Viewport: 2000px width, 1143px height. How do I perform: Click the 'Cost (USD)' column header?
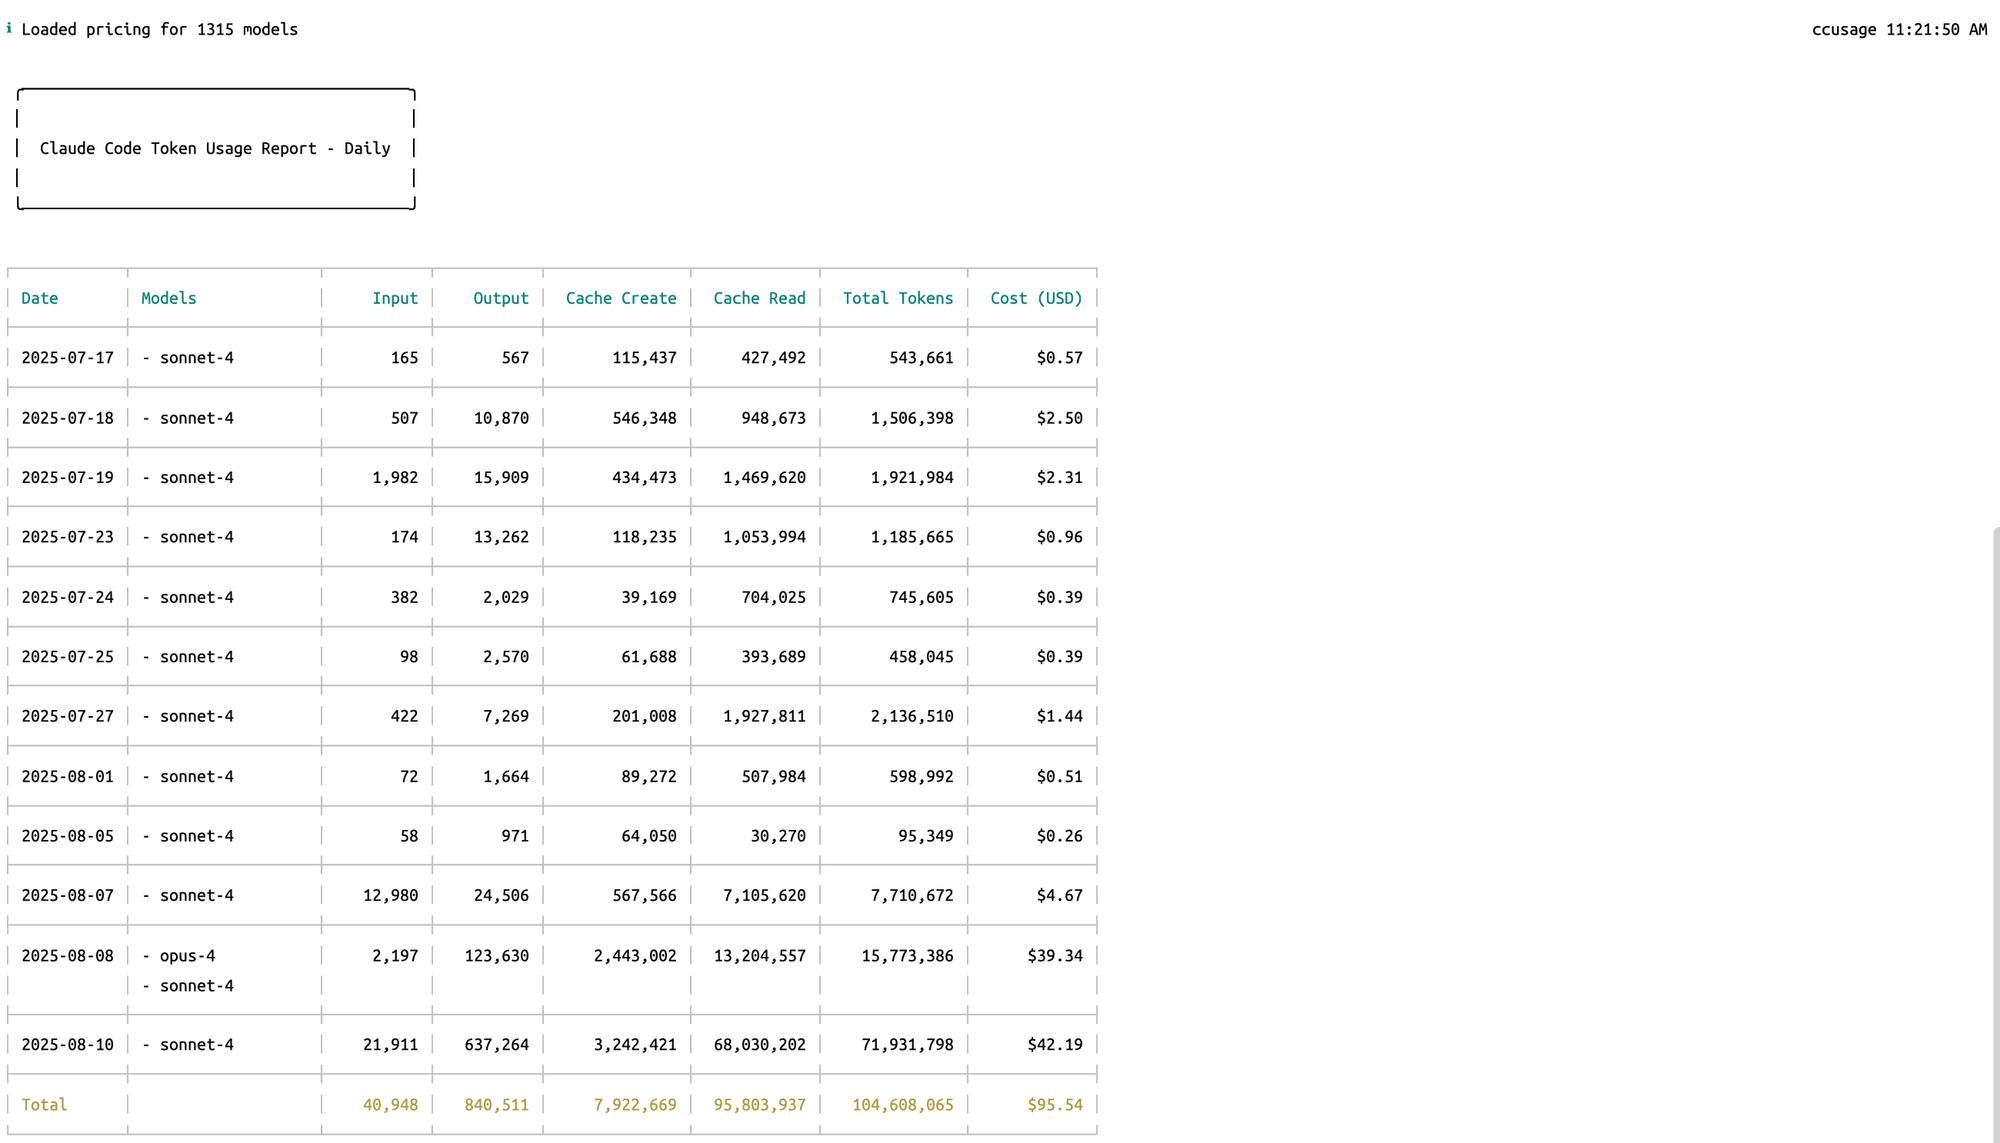tap(1036, 298)
